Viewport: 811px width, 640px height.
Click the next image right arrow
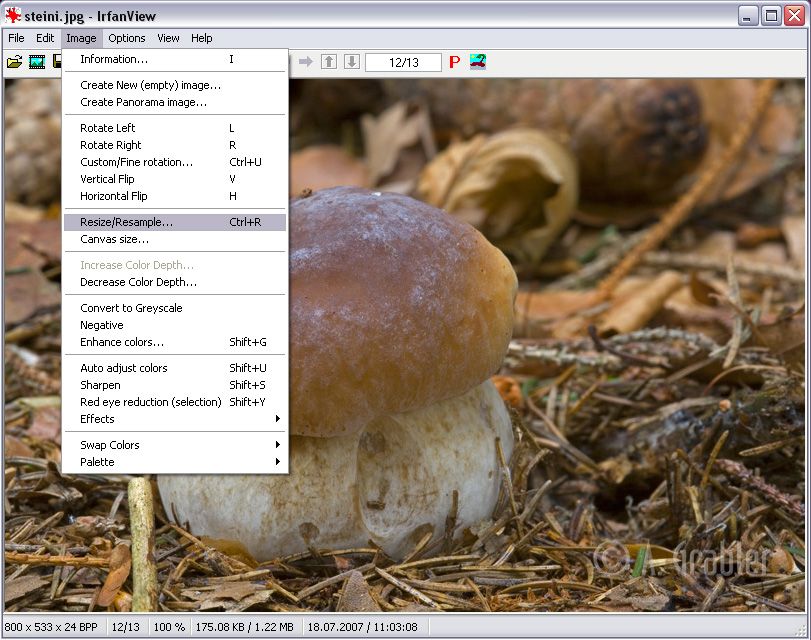306,62
